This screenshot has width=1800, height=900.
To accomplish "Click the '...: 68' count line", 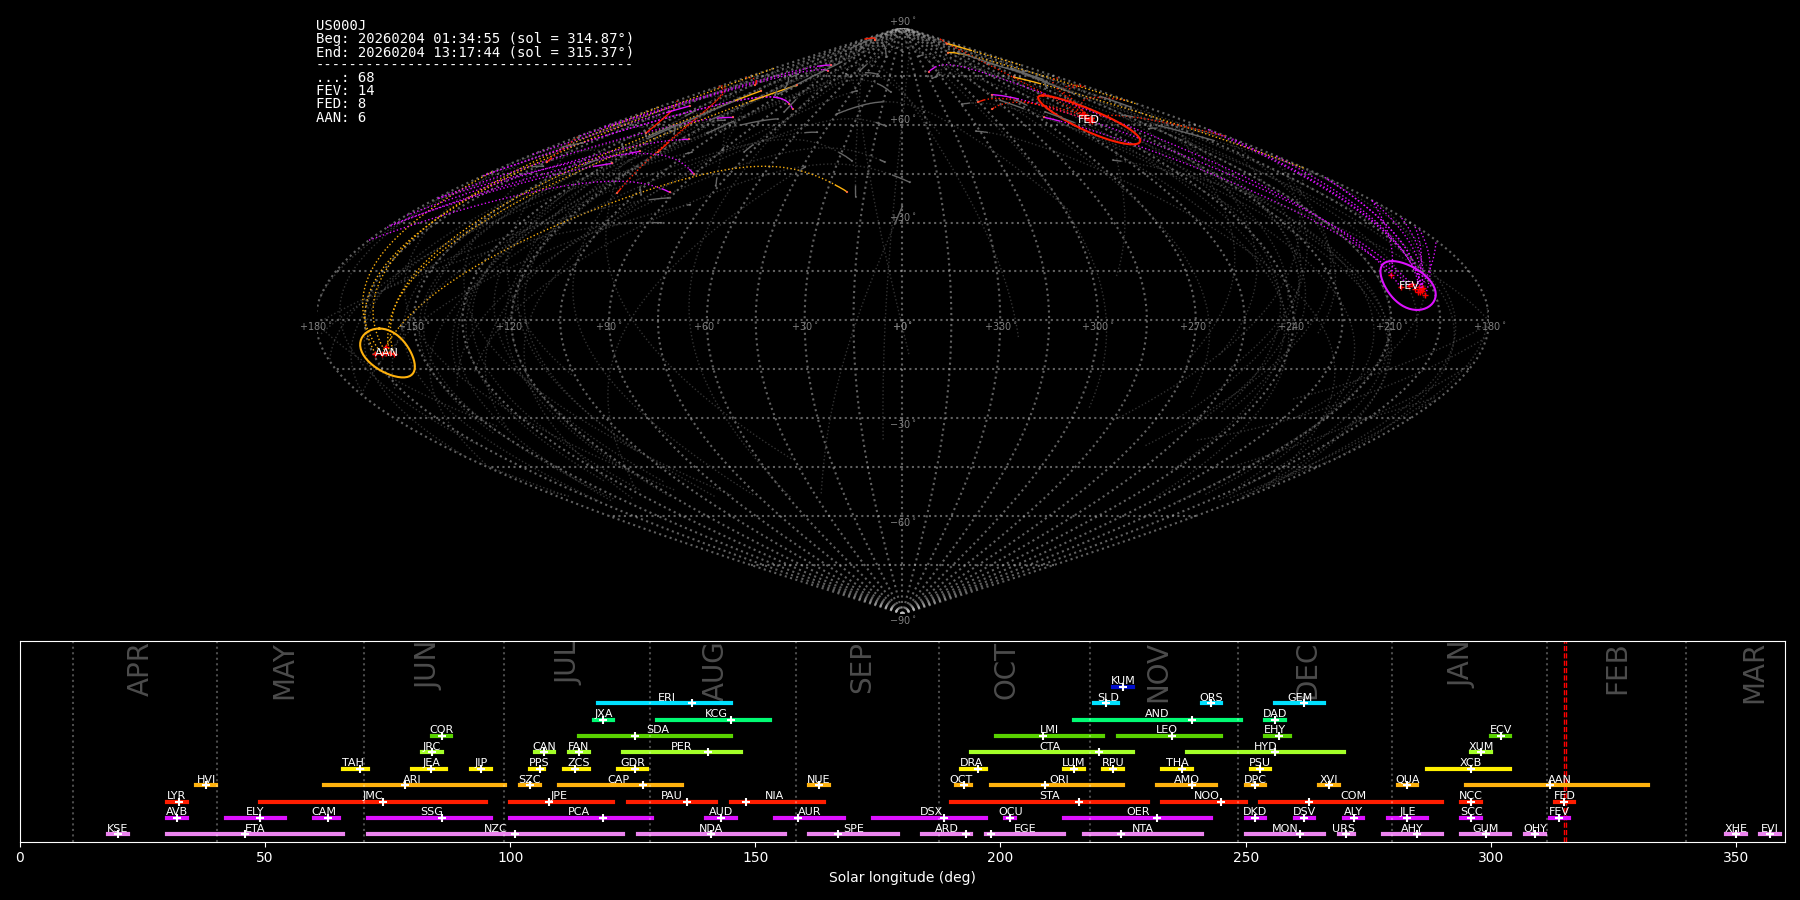I will (x=345, y=78).
